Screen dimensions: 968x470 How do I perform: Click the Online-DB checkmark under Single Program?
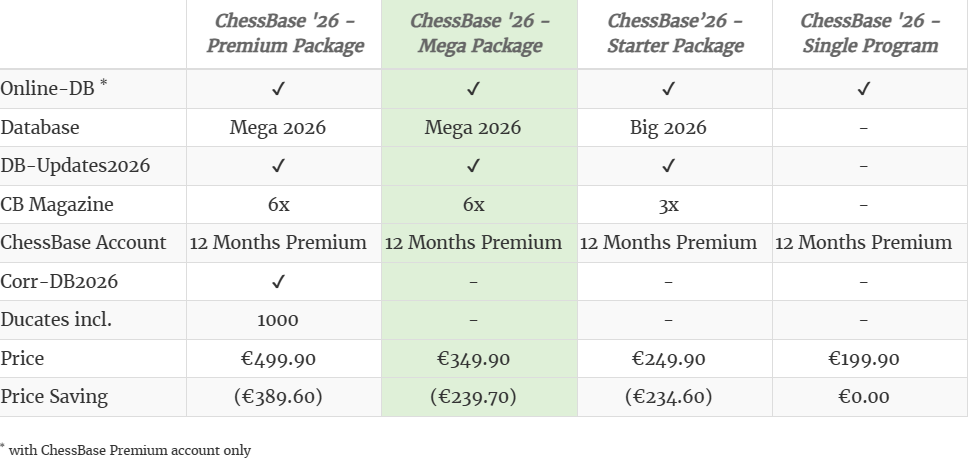click(x=864, y=89)
